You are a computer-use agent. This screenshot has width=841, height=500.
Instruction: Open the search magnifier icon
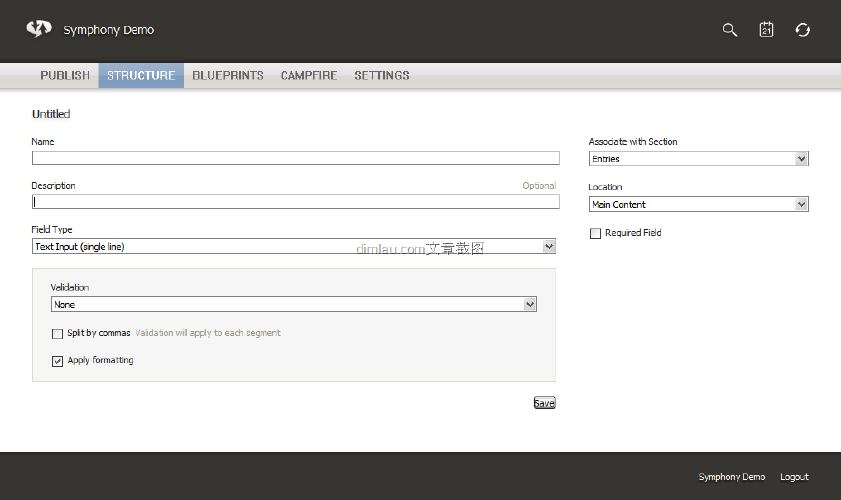coord(729,30)
